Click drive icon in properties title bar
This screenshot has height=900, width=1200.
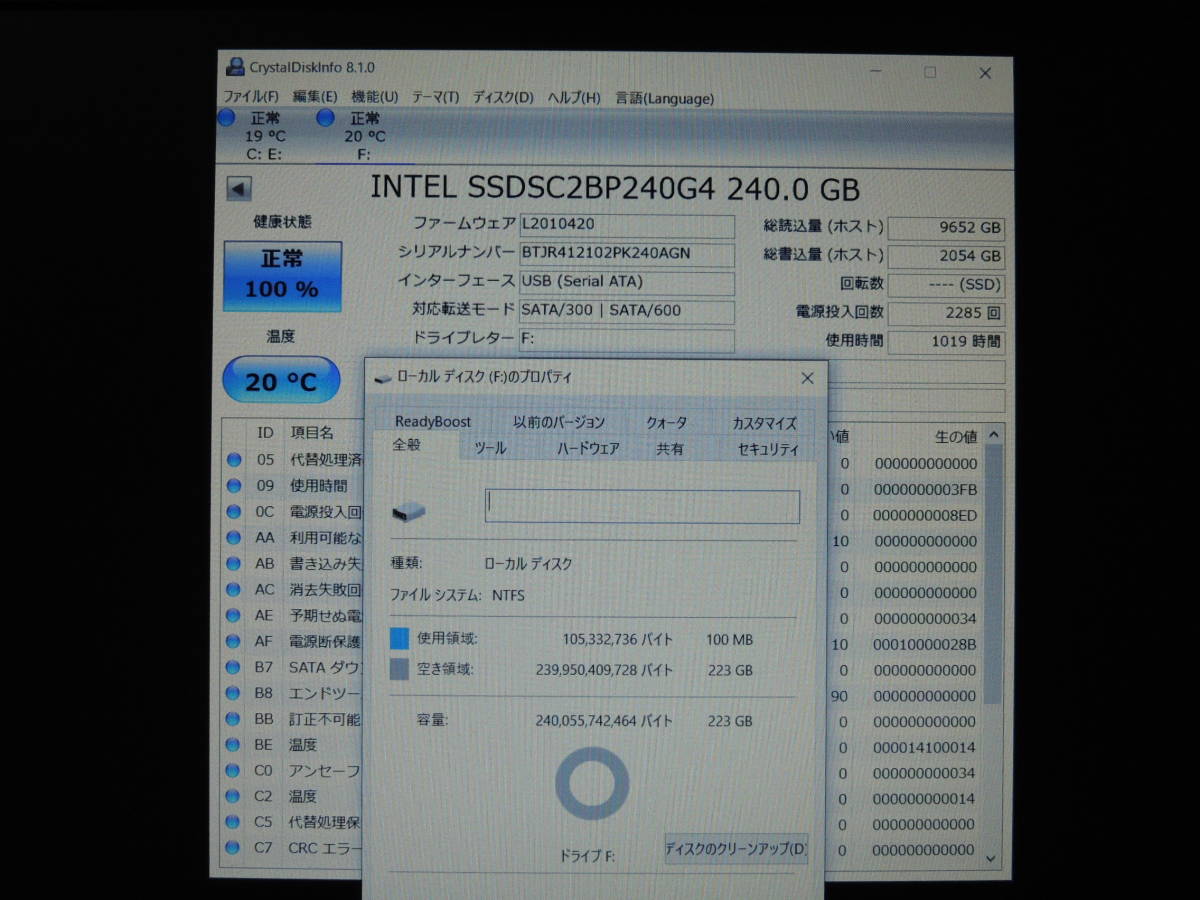(383, 379)
